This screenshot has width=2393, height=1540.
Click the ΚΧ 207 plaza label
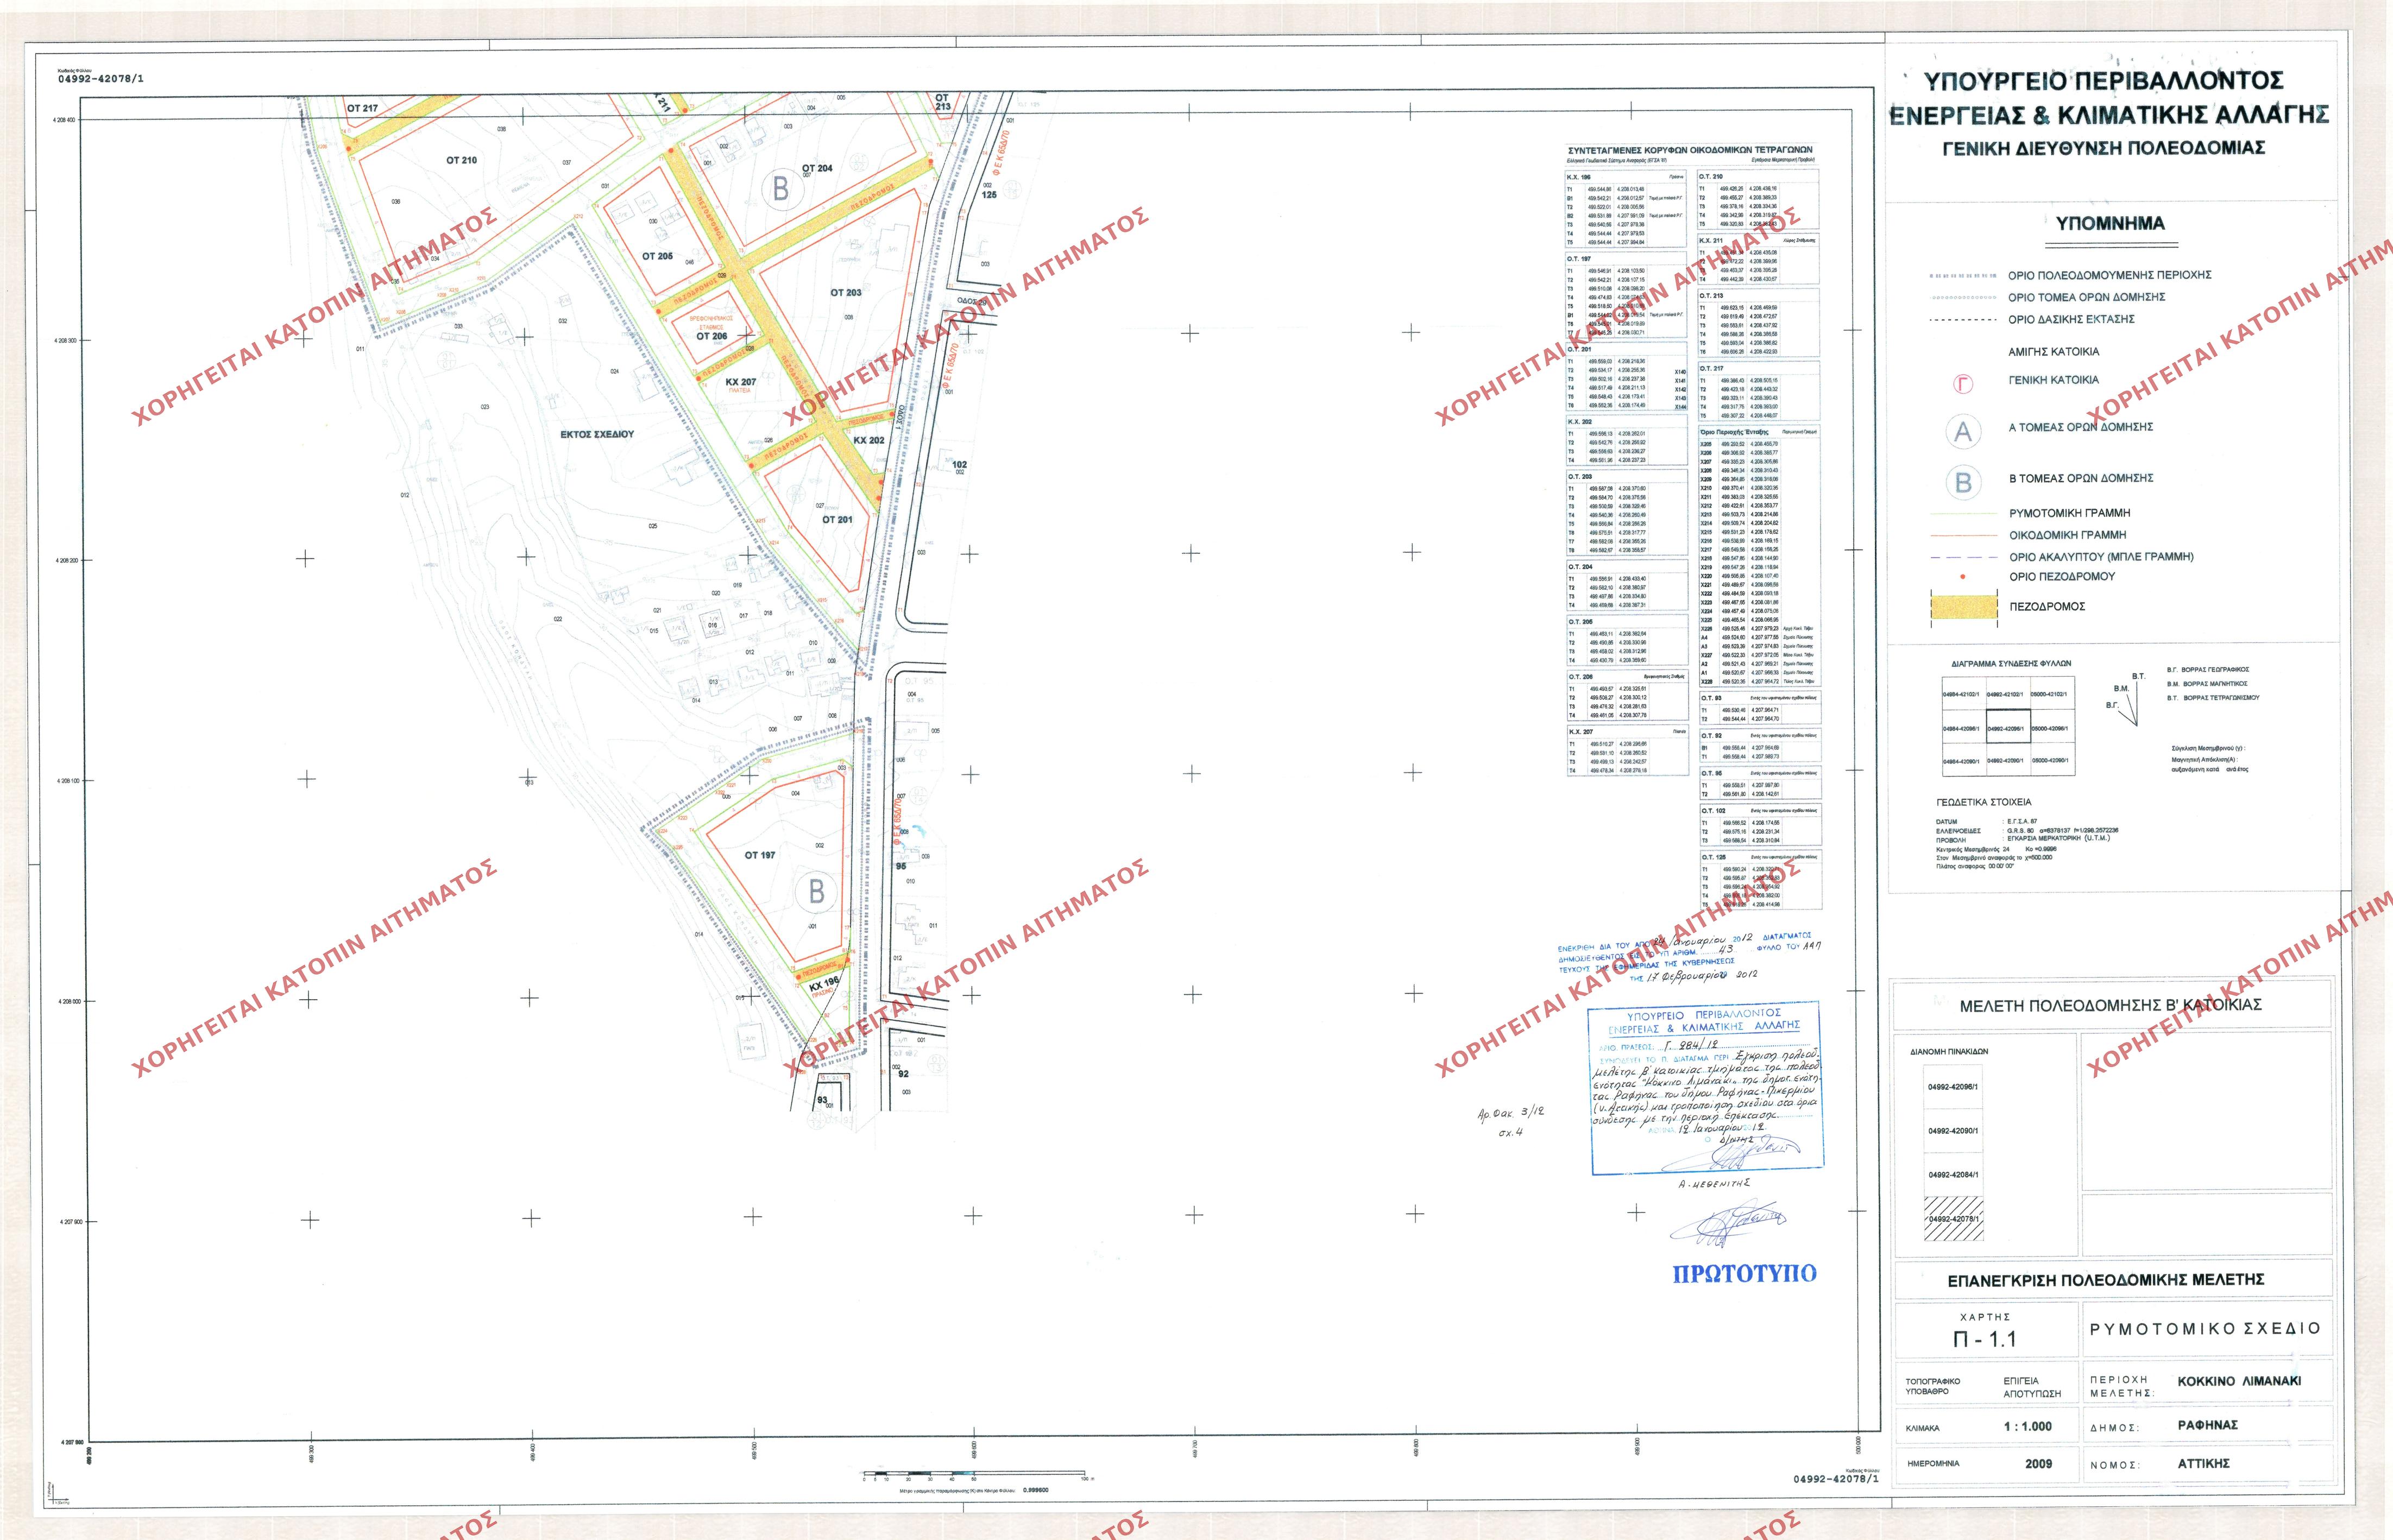(x=740, y=382)
